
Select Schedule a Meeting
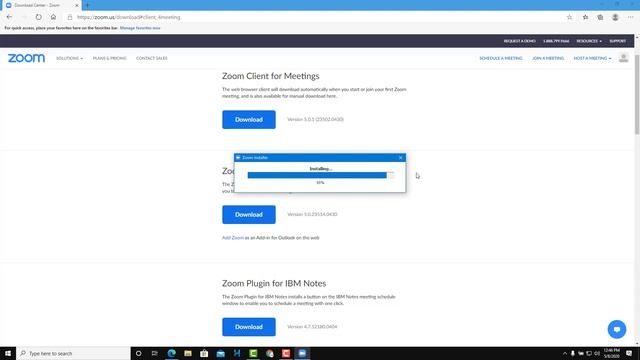click(501, 58)
